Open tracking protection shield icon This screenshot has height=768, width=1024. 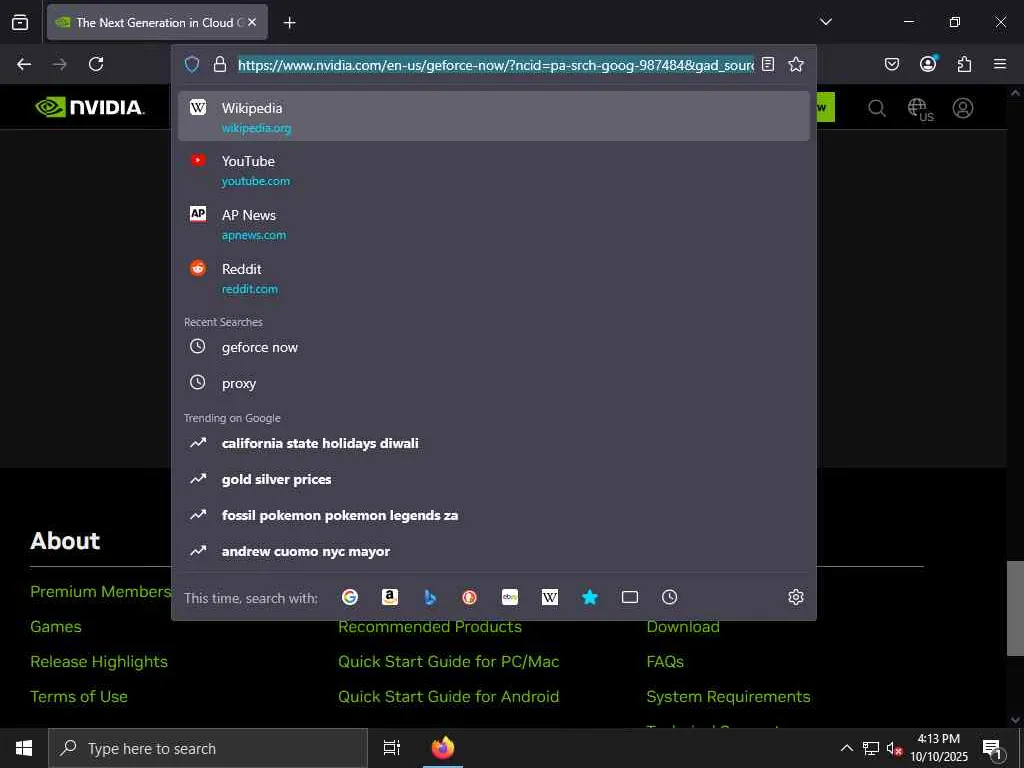pyautogui.click(x=191, y=65)
